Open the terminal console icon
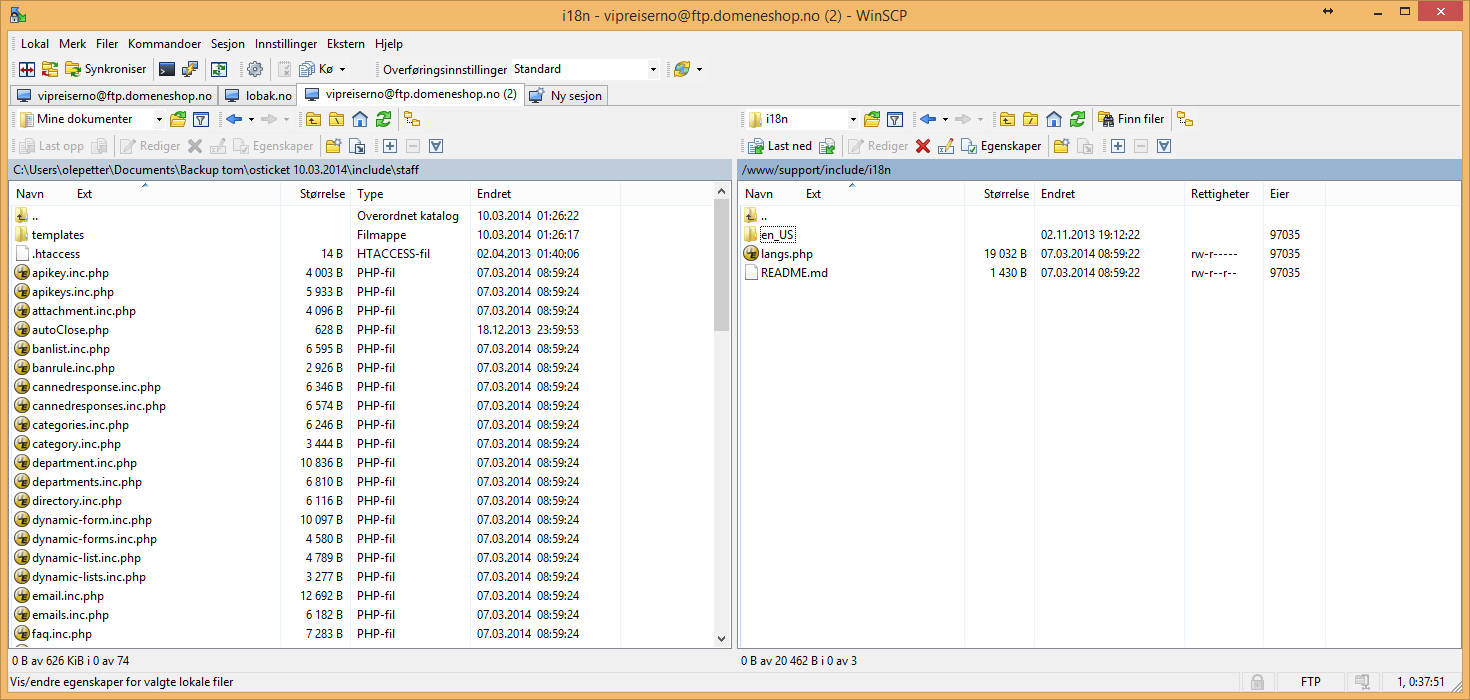Viewport: 1470px width, 700px height. click(167, 69)
